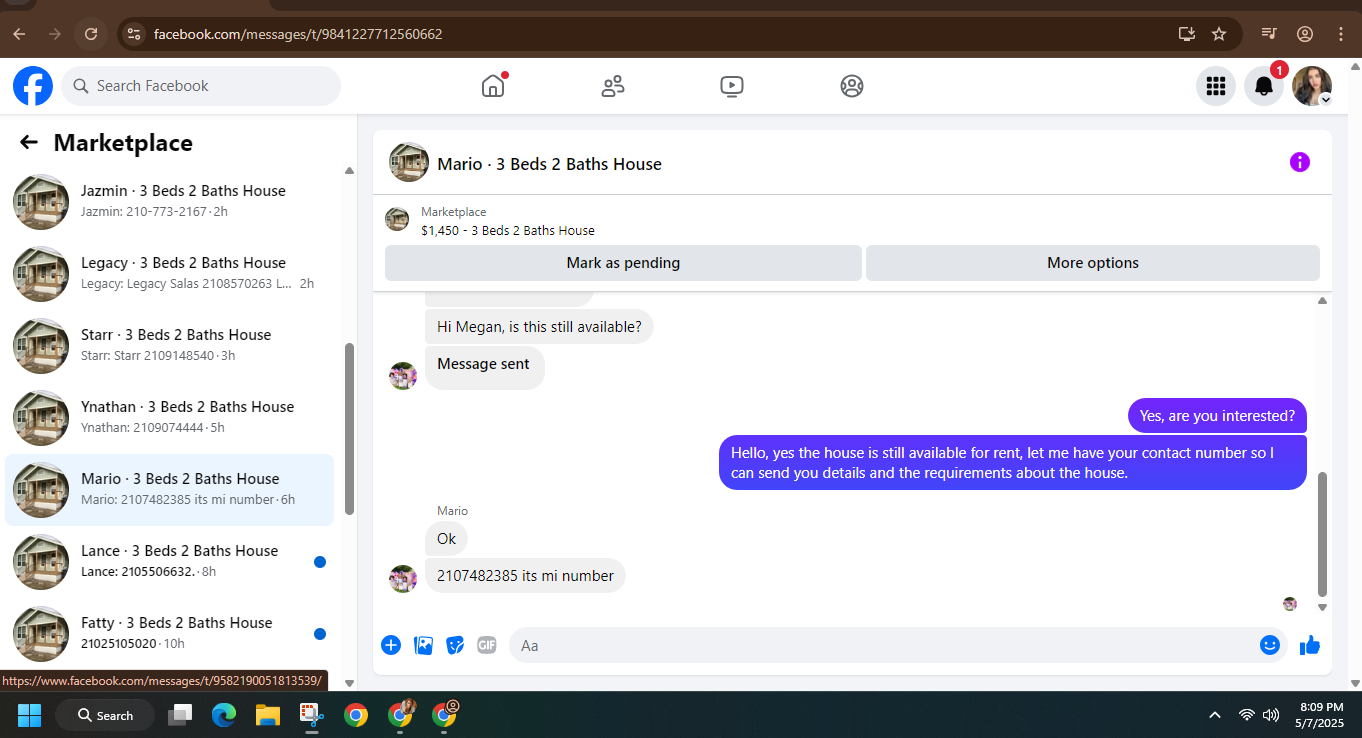Click the chat scrollbar down arrow

tap(1322, 607)
